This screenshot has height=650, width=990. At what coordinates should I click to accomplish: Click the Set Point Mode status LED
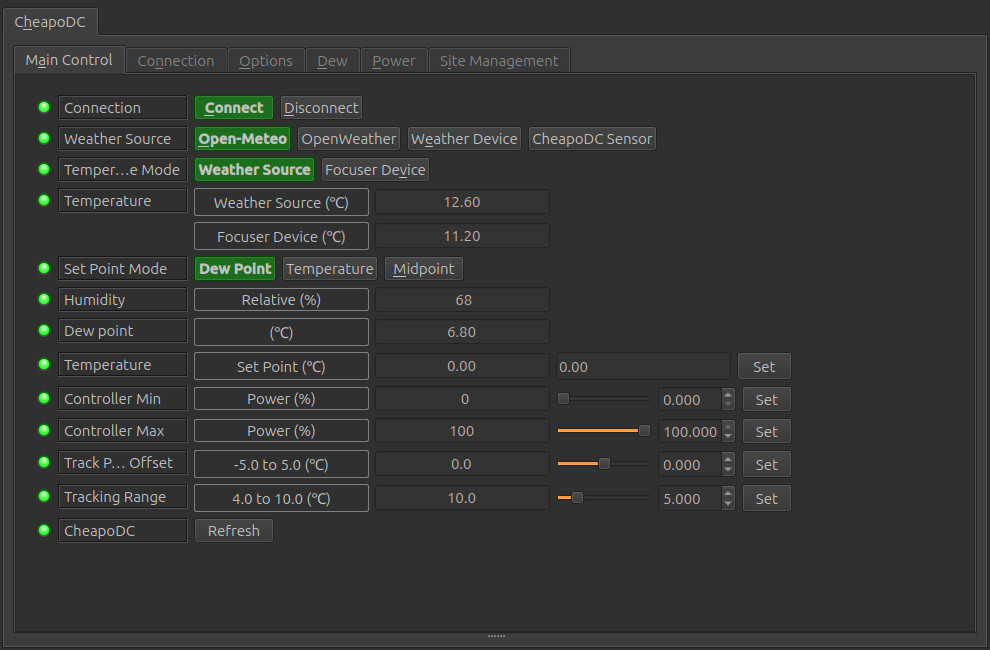coord(43,268)
